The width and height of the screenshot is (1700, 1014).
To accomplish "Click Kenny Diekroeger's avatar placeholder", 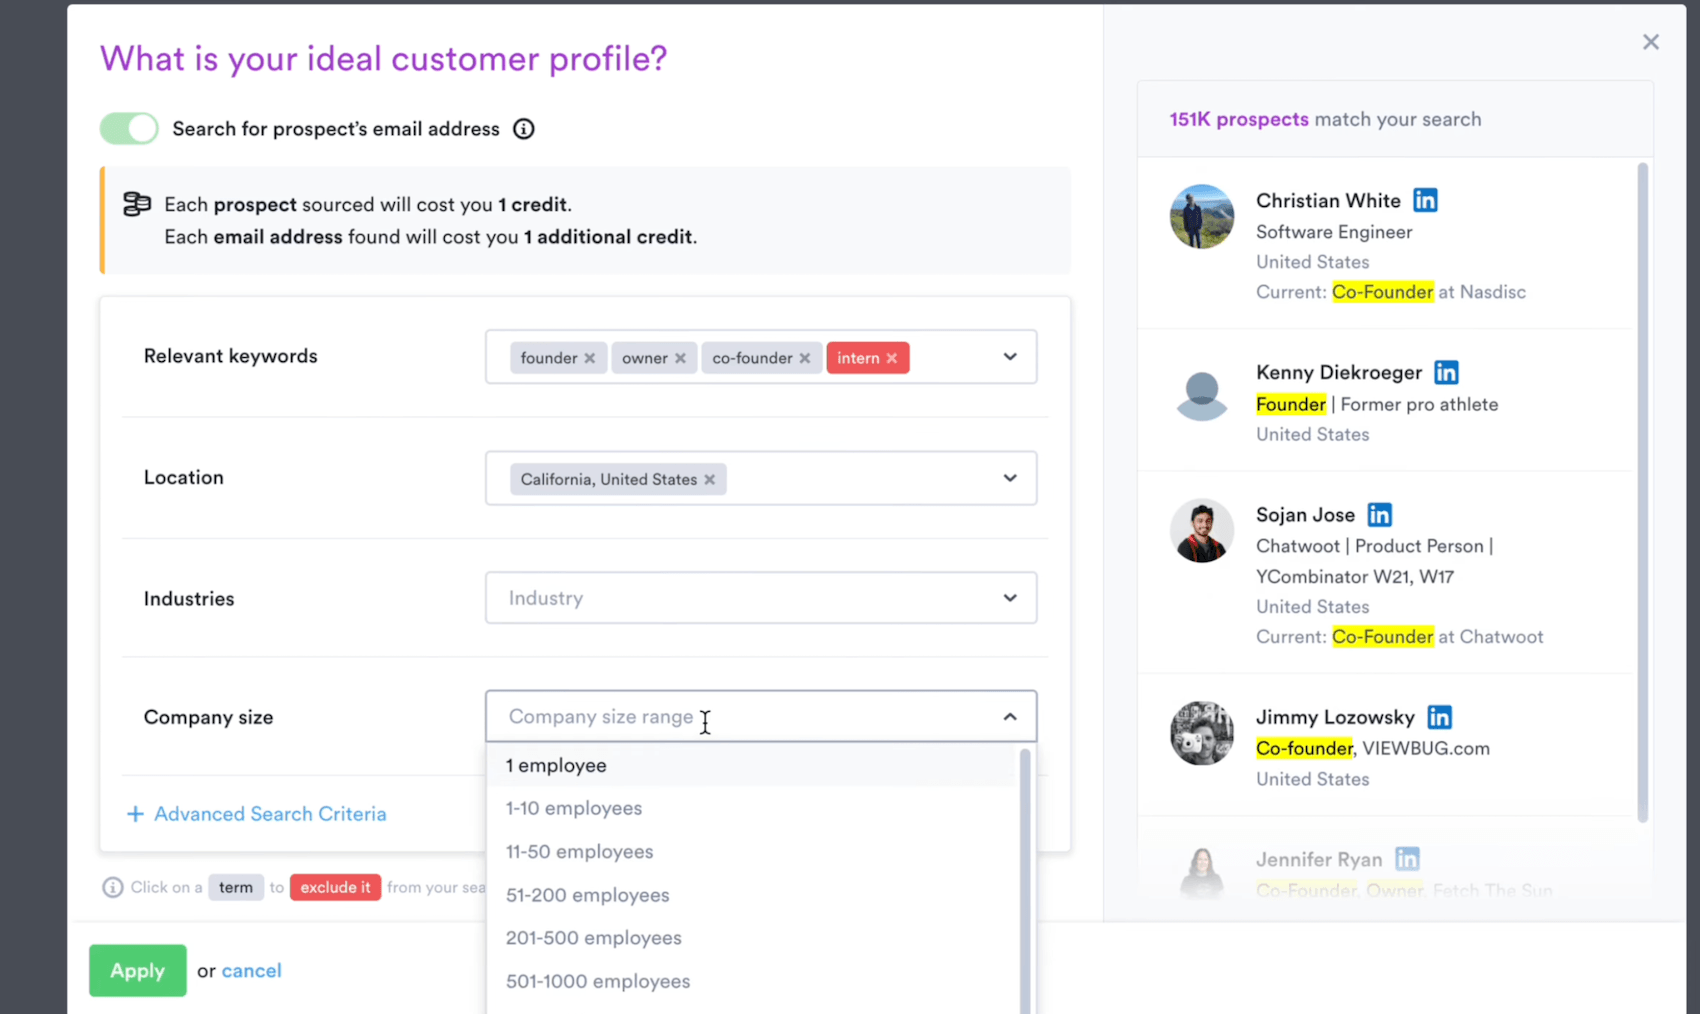I will click(x=1202, y=395).
